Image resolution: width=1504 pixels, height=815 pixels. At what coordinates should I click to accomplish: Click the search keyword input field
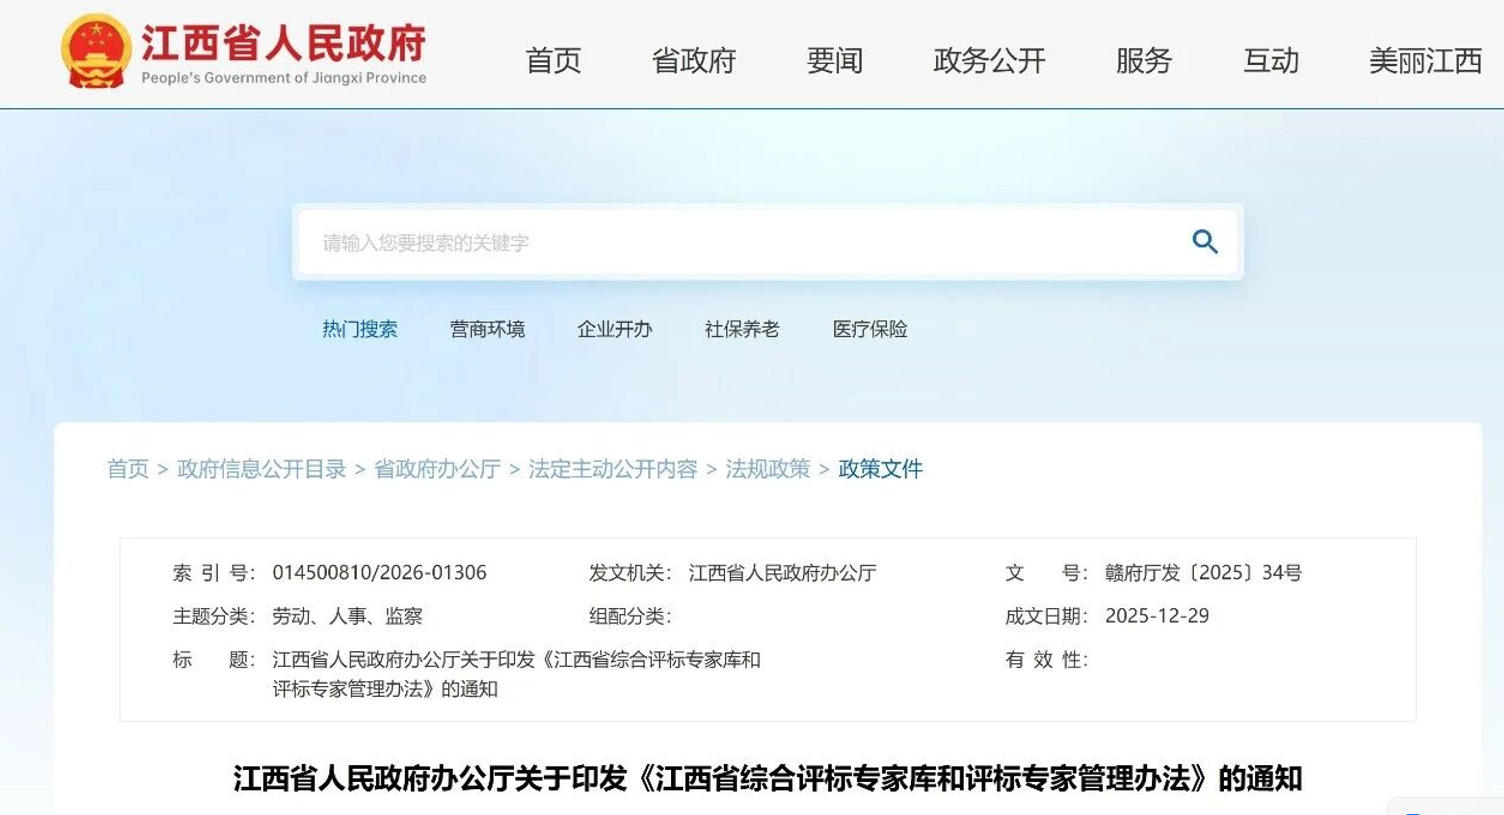click(x=740, y=242)
